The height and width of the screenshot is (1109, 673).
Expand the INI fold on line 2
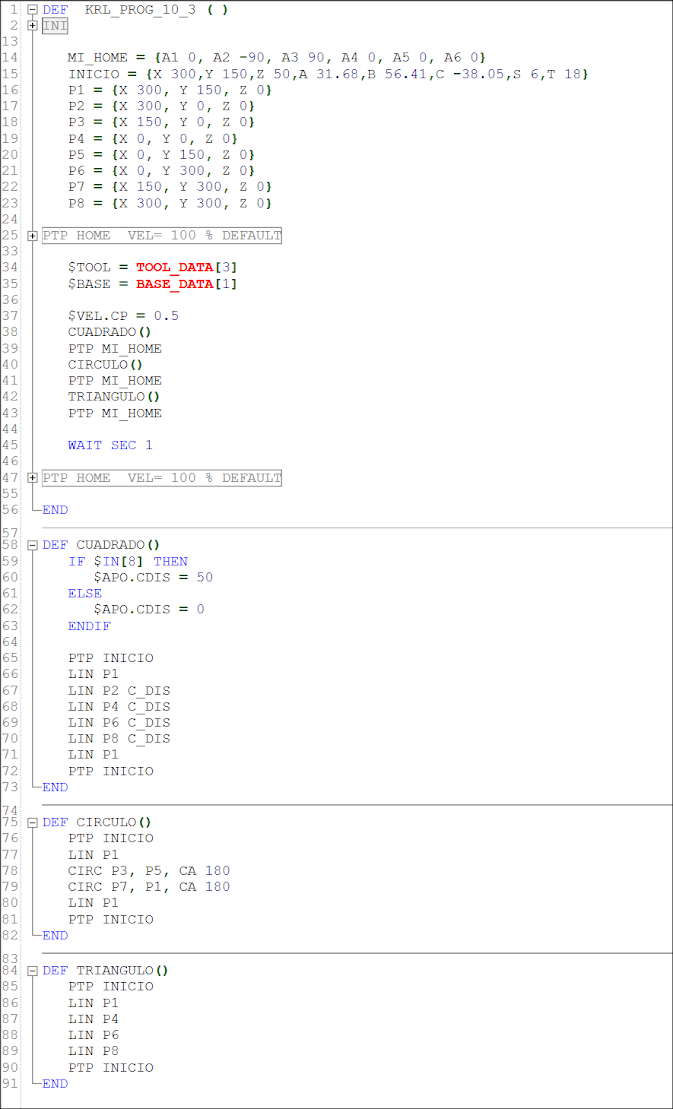click(x=32, y=25)
